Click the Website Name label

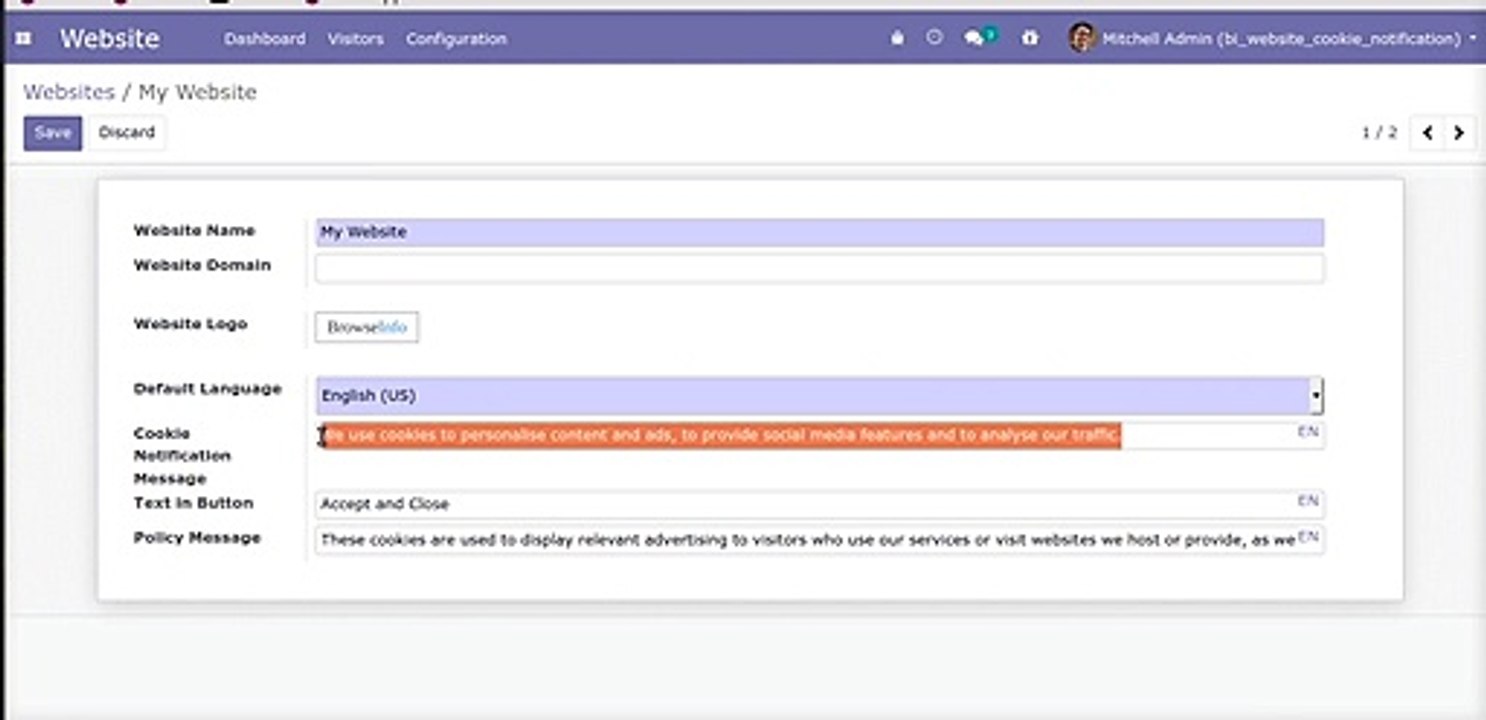(194, 230)
